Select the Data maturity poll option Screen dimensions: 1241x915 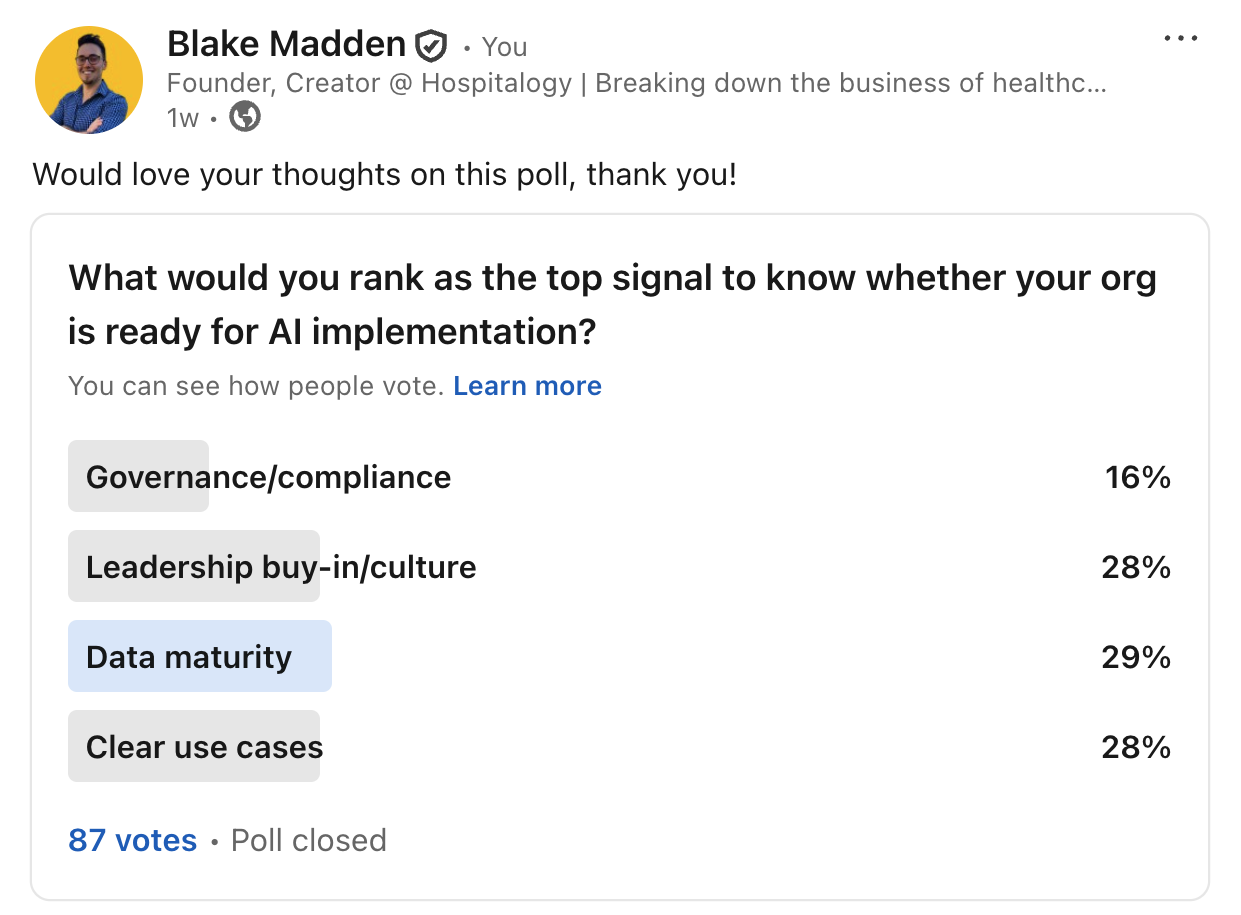(x=189, y=657)
